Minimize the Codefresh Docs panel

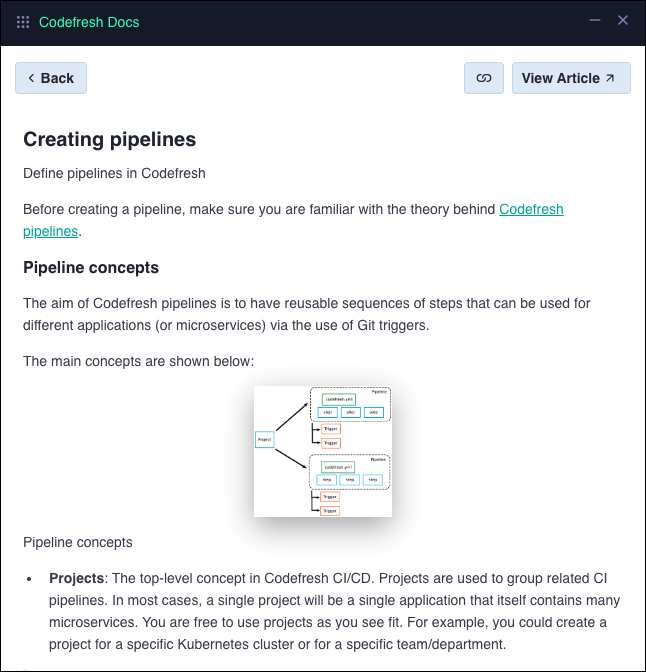(595, 21)
